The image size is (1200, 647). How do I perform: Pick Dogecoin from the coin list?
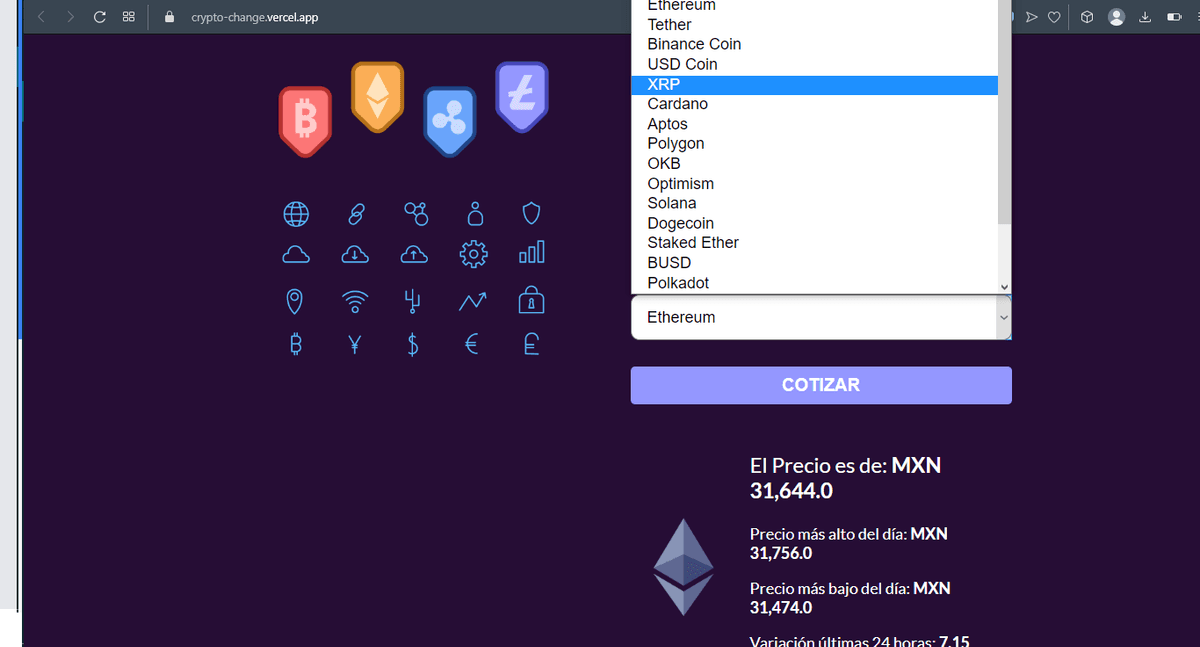[x=814, y=223]
